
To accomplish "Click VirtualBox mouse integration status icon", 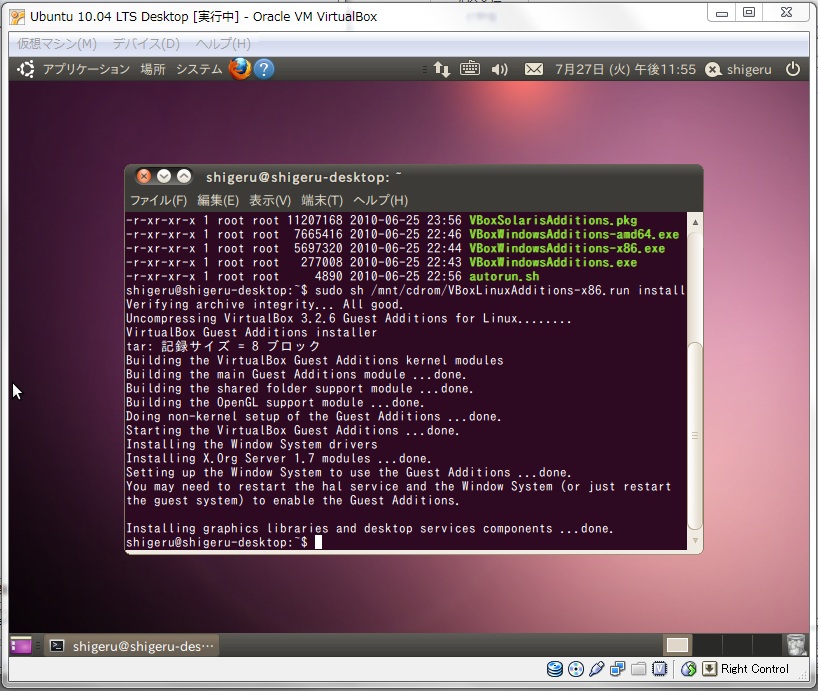I will 689,669.
